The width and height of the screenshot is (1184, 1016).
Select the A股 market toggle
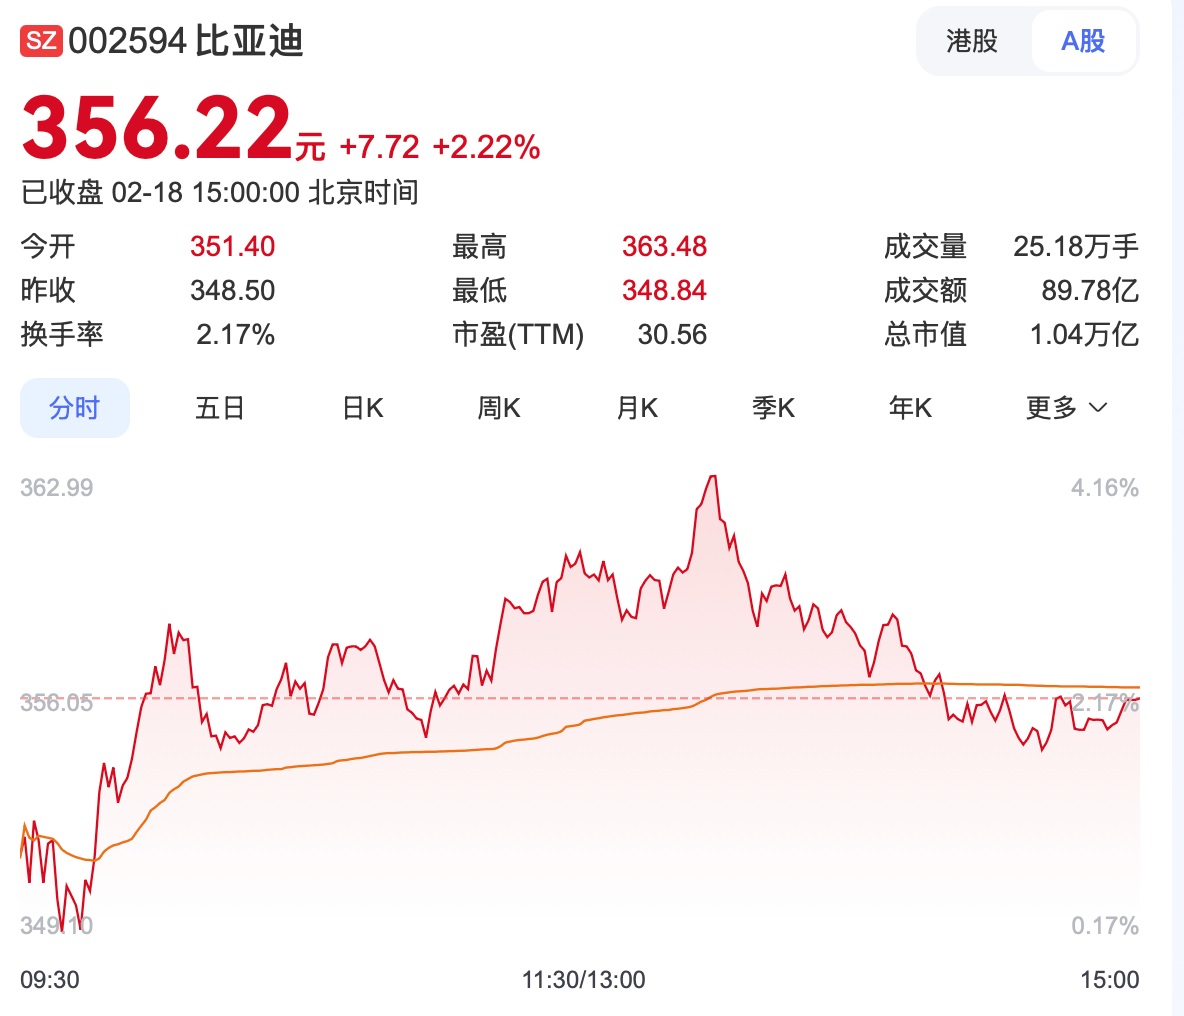(x=1083, y=41)
